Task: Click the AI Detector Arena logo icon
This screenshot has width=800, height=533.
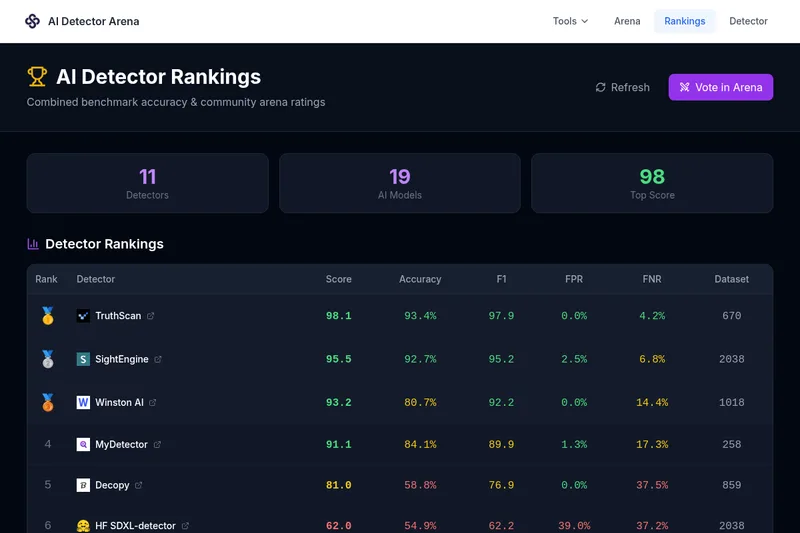Action: click(32, 21)
